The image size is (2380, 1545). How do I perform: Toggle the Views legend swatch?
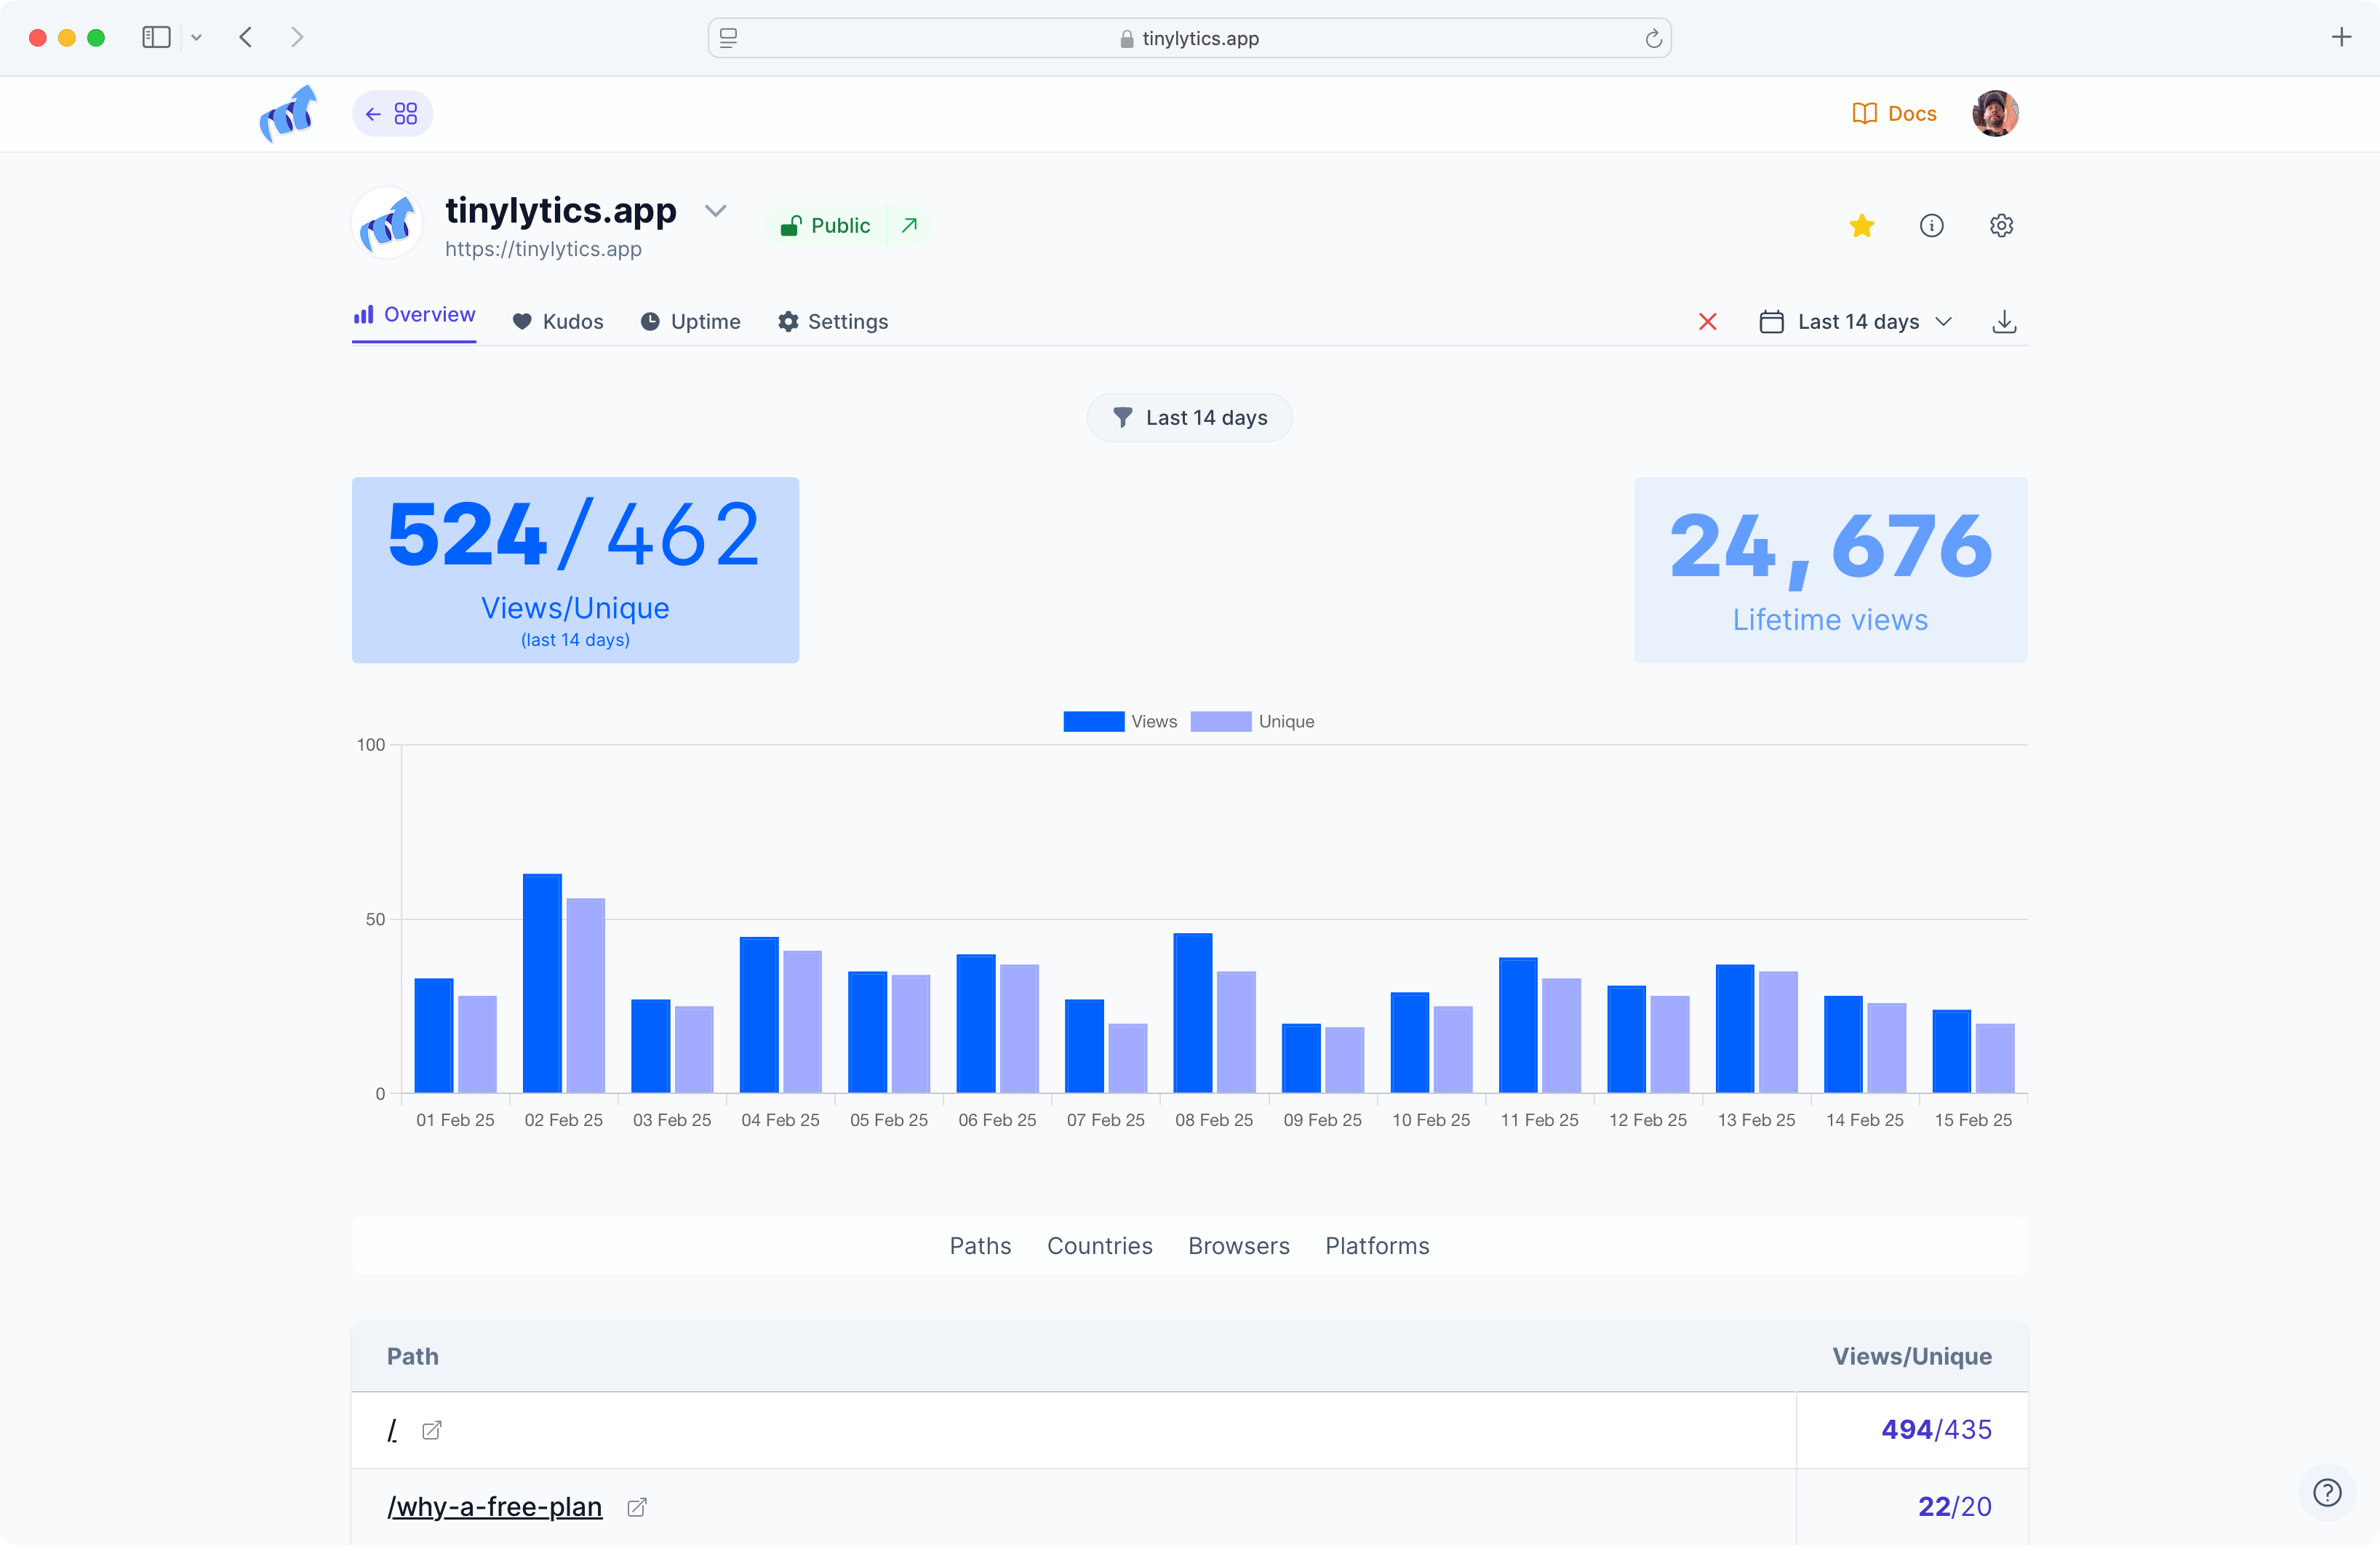click(x=1093, y=722)
